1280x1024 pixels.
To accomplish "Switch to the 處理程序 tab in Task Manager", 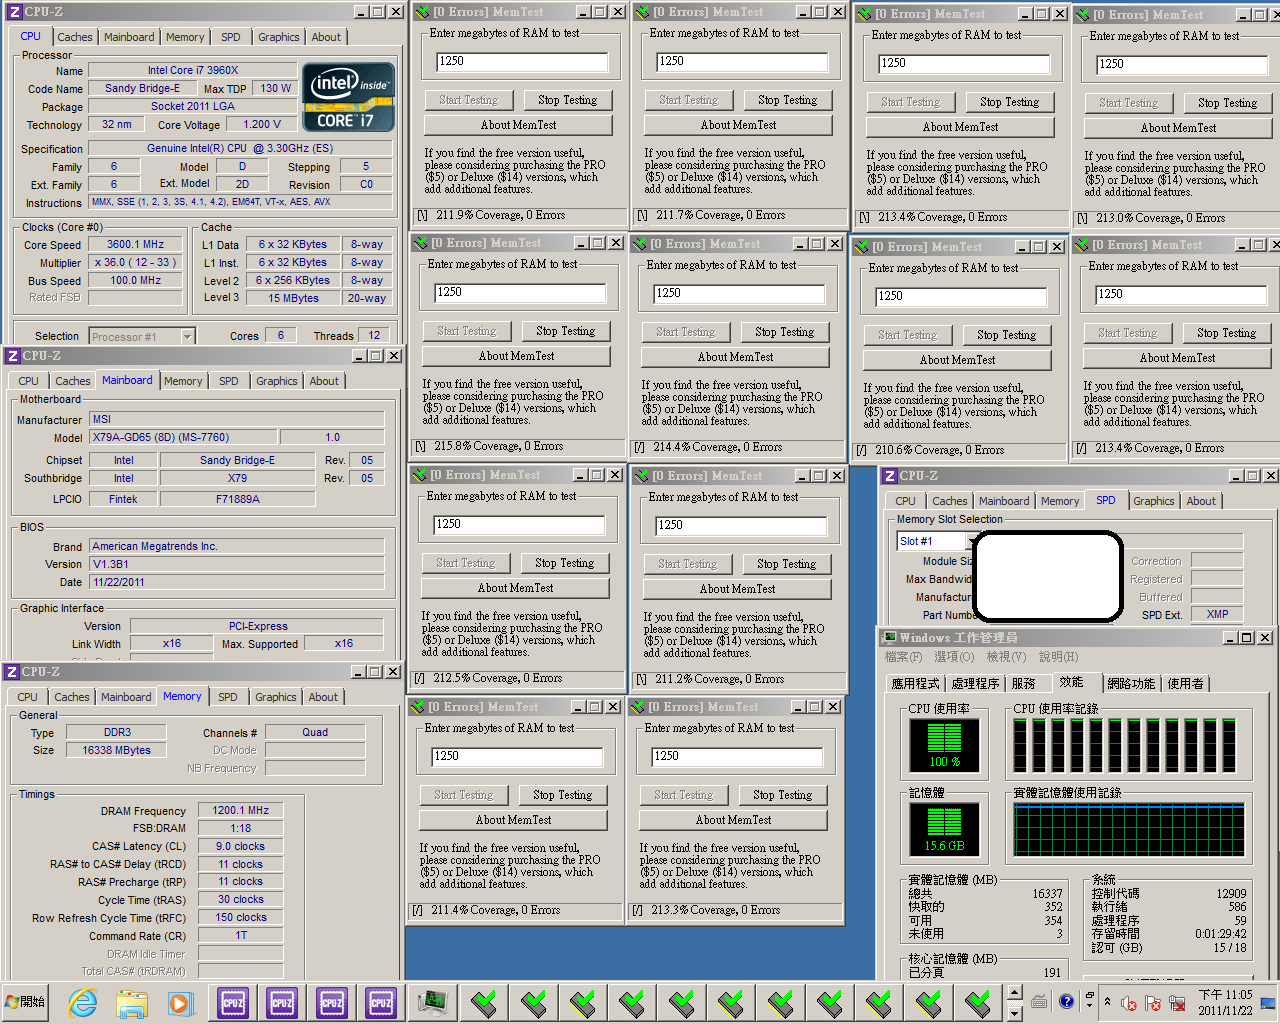I will pyautogui.click(x=976, y=684).
